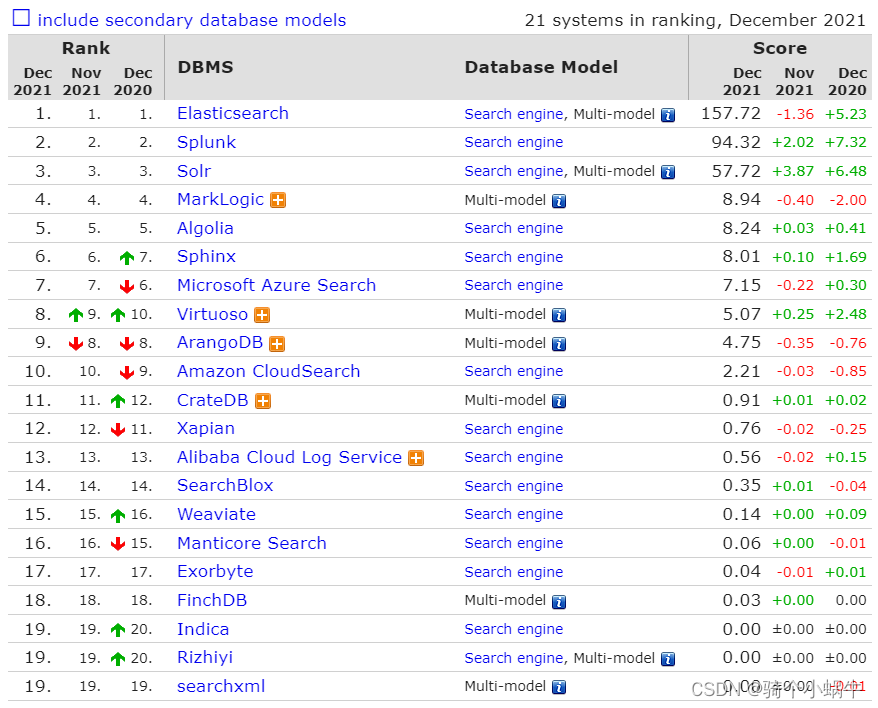Open the CrateDB DBMS link
Image resolution: width=878 pixels, height=708 pixels.
(213, 400)
